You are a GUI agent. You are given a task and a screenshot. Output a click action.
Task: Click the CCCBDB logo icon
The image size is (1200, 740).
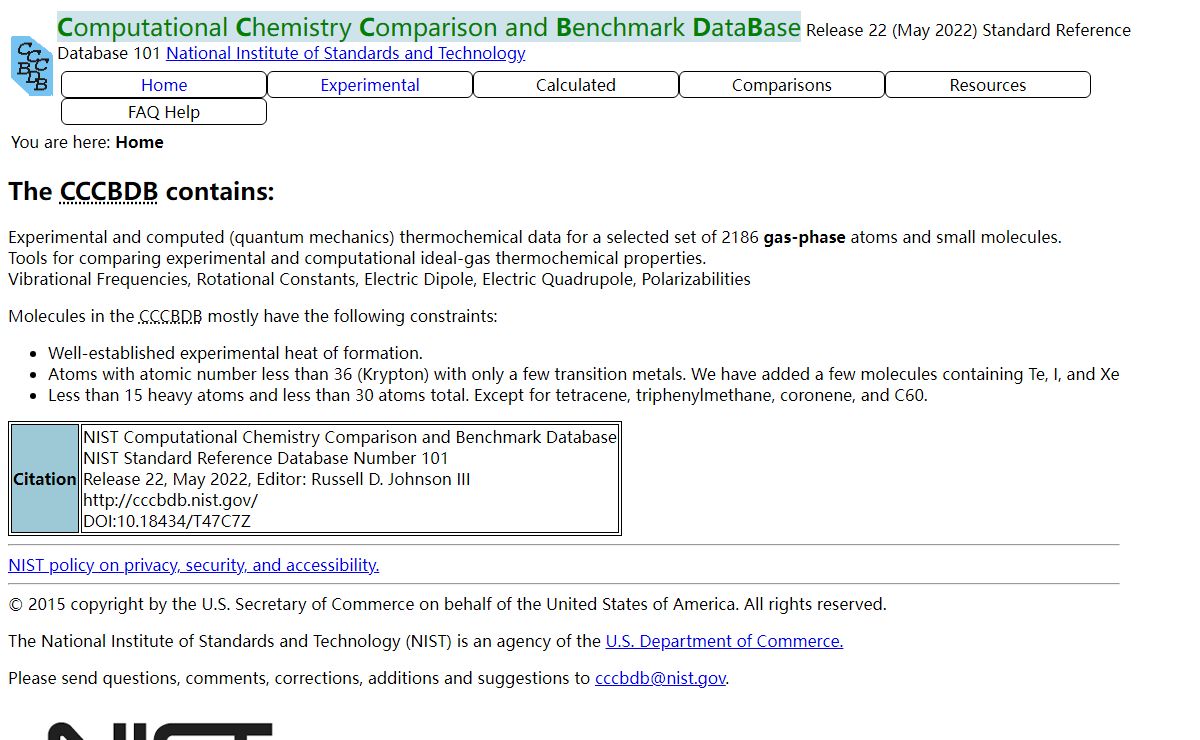click(x=31, y=65)
